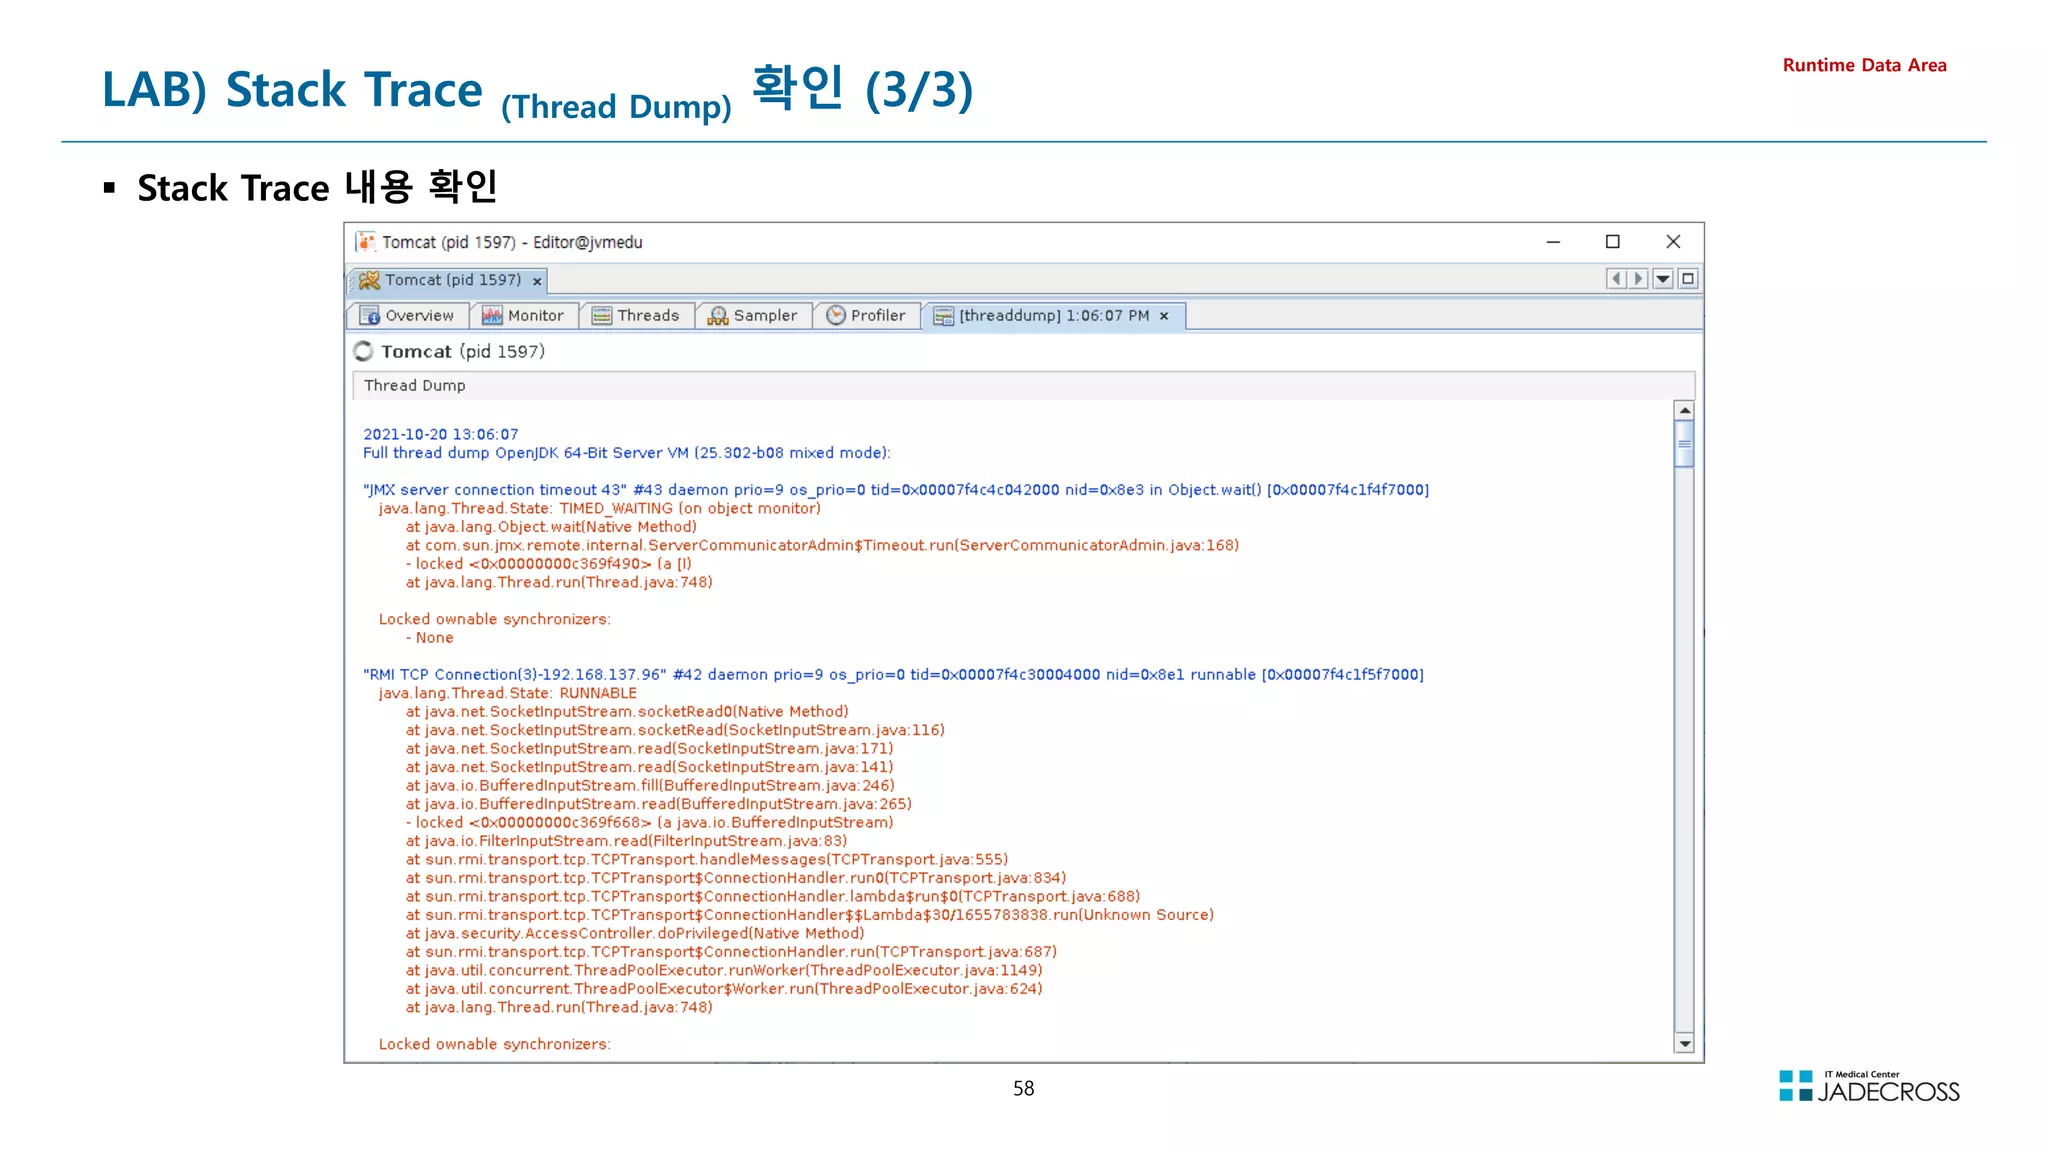Click the Monitor chart icon

tap(492, 316)
